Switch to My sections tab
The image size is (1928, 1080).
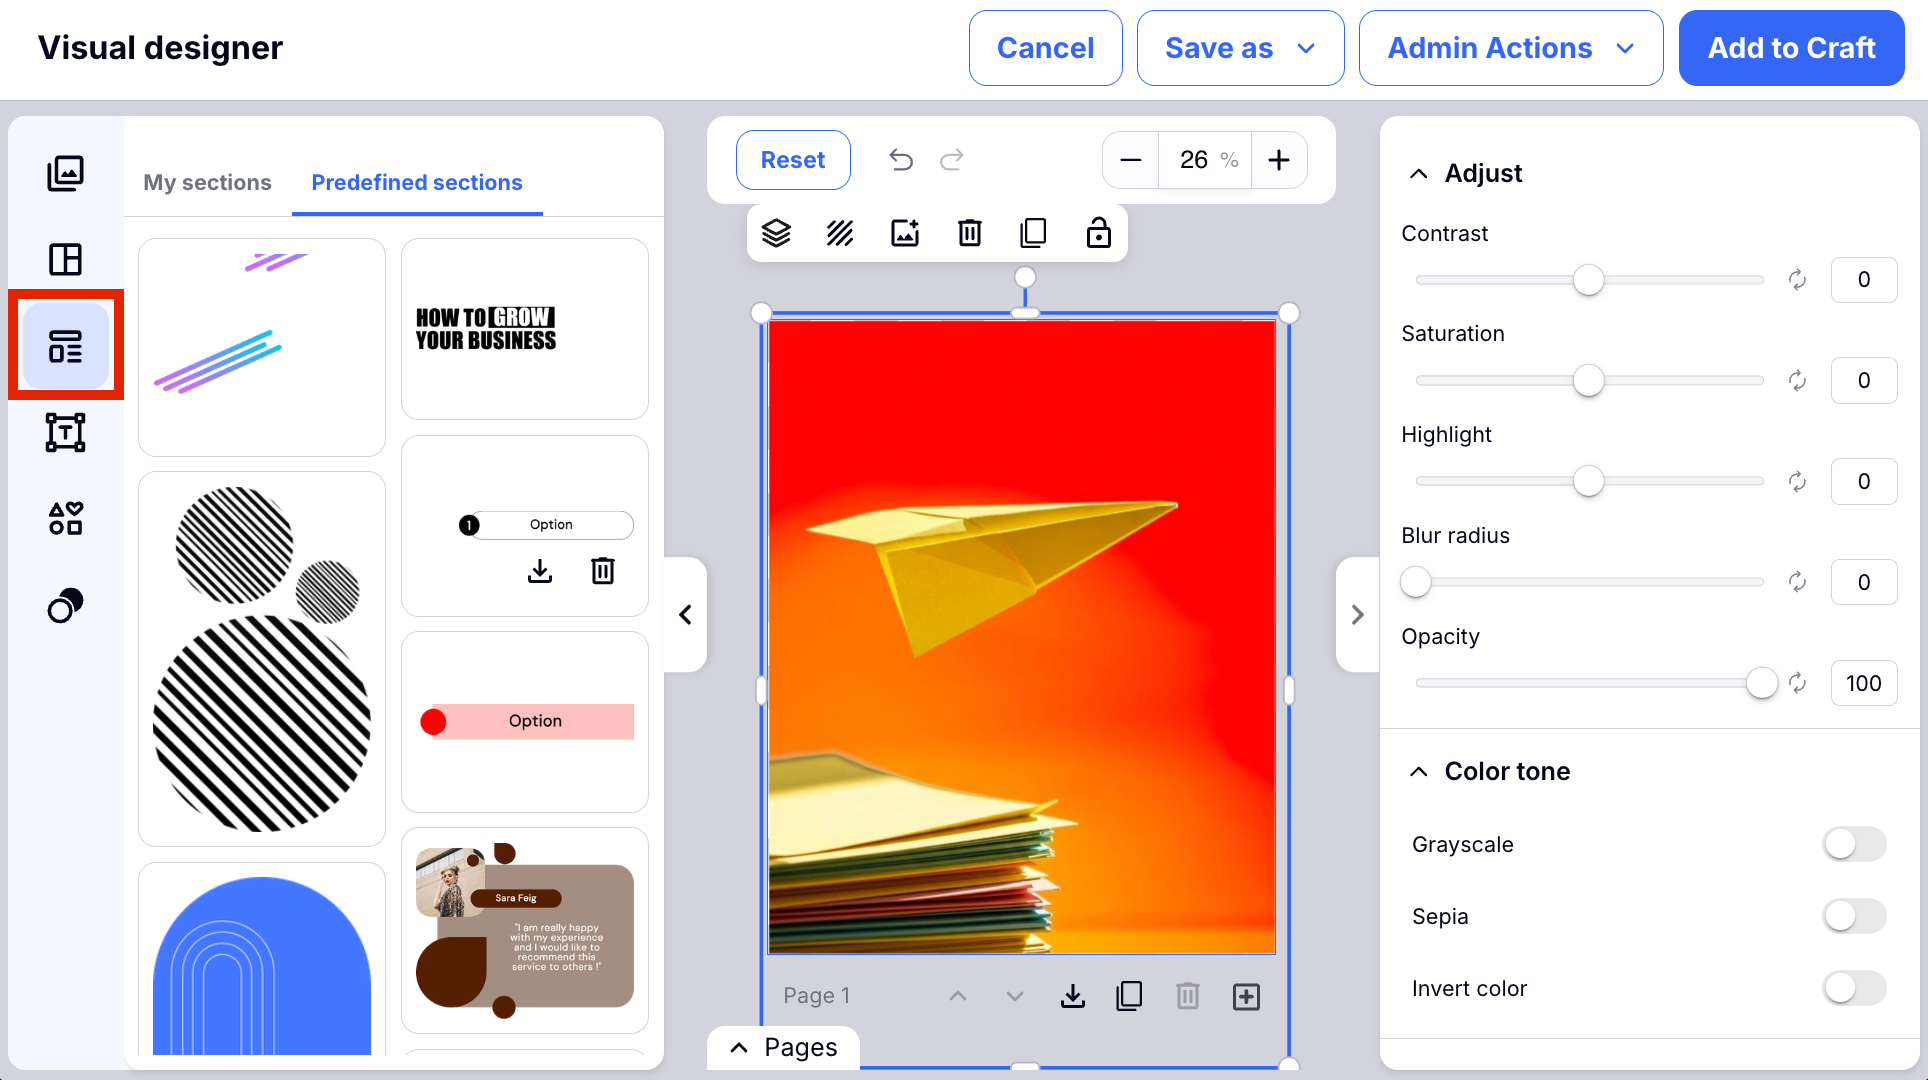[x=207, y=182]
